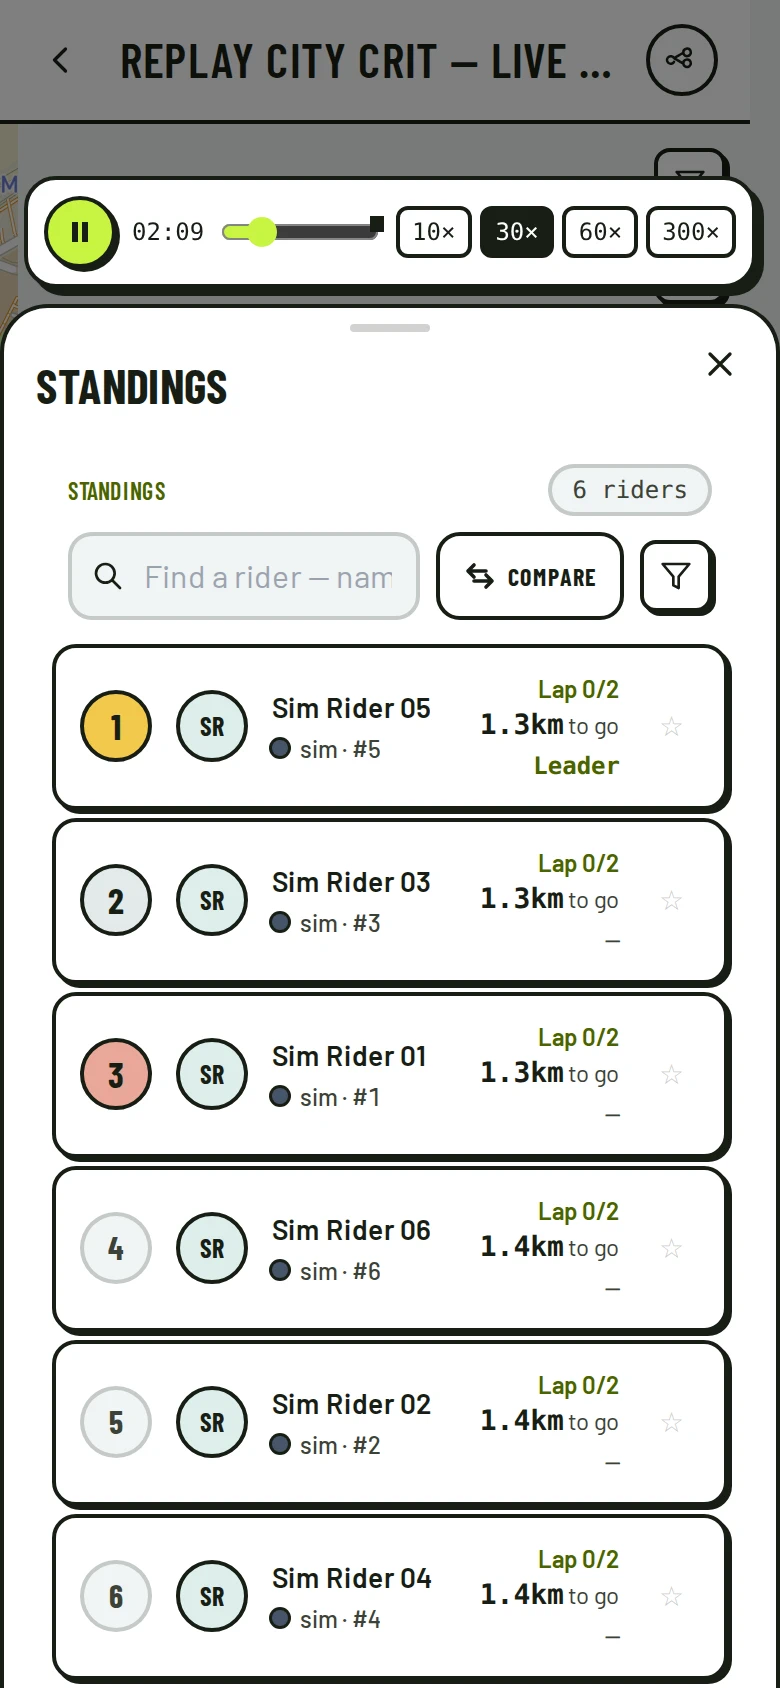Star Sim Rider 04 as favorite
The width and height of the screenshot is (780, 1688).
672,1597
